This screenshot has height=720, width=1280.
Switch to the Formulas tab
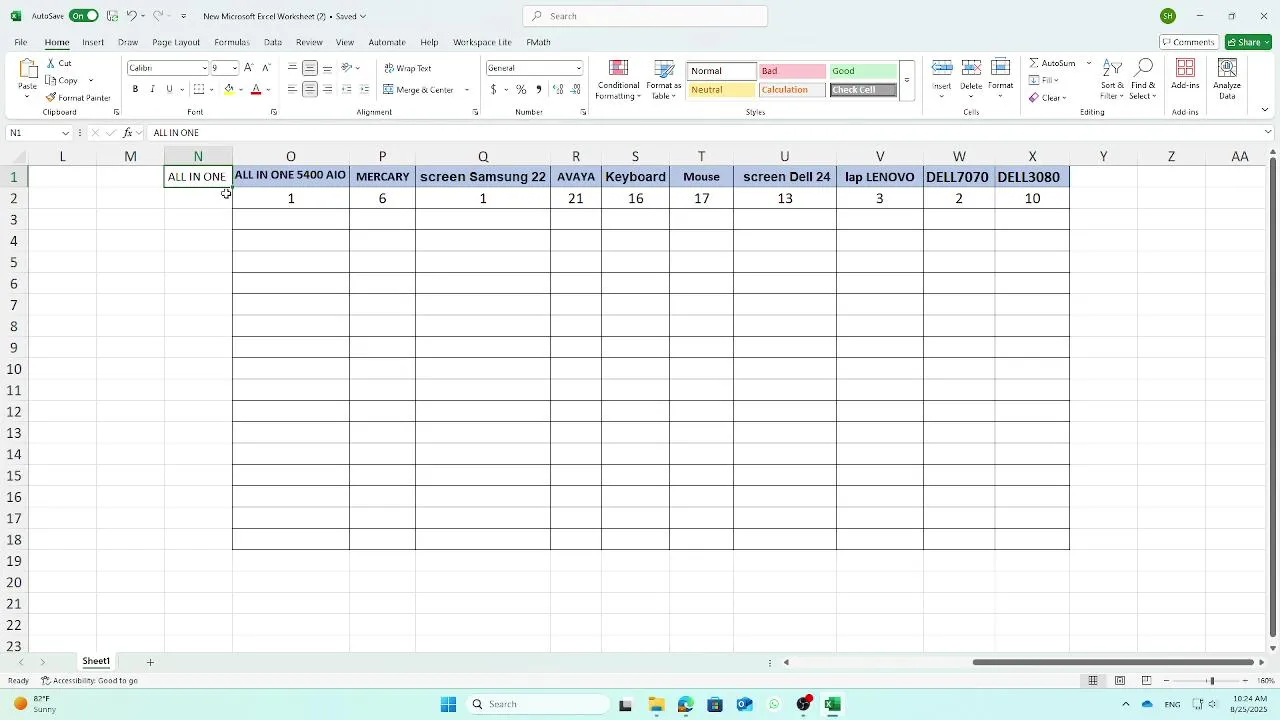click(231, 42)
